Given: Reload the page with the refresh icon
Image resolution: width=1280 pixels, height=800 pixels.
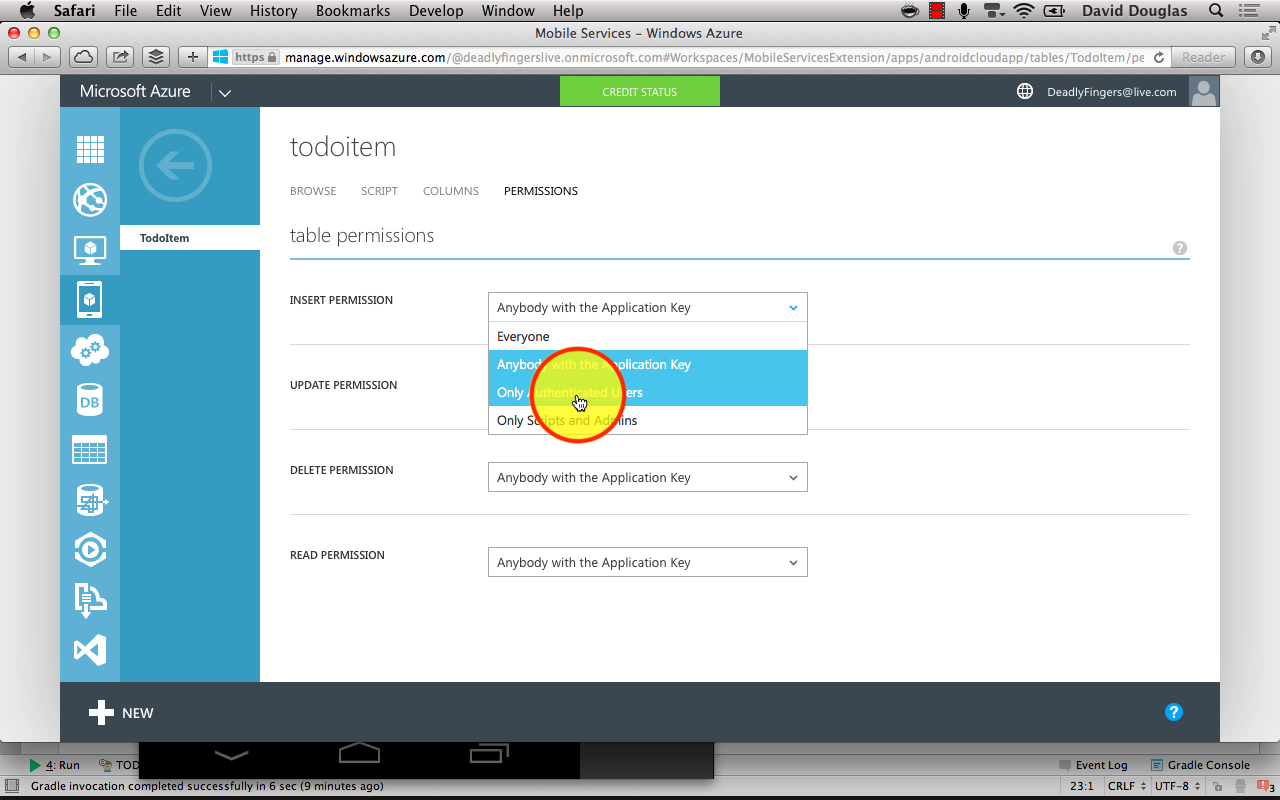Looking at the screenshot, I should [1159, 57].
